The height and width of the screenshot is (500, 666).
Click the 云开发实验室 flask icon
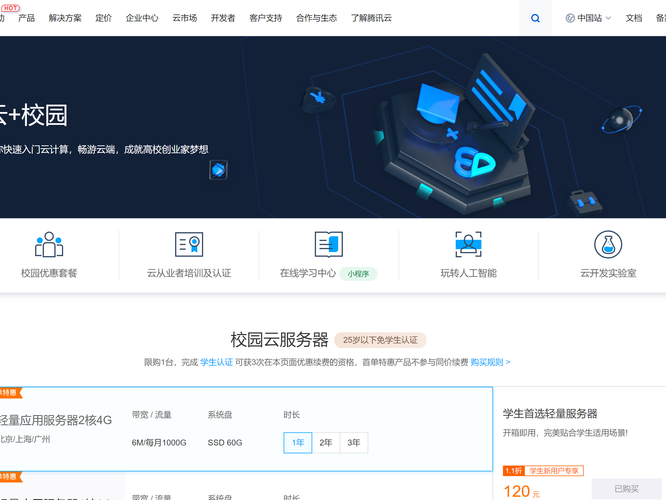608,245
